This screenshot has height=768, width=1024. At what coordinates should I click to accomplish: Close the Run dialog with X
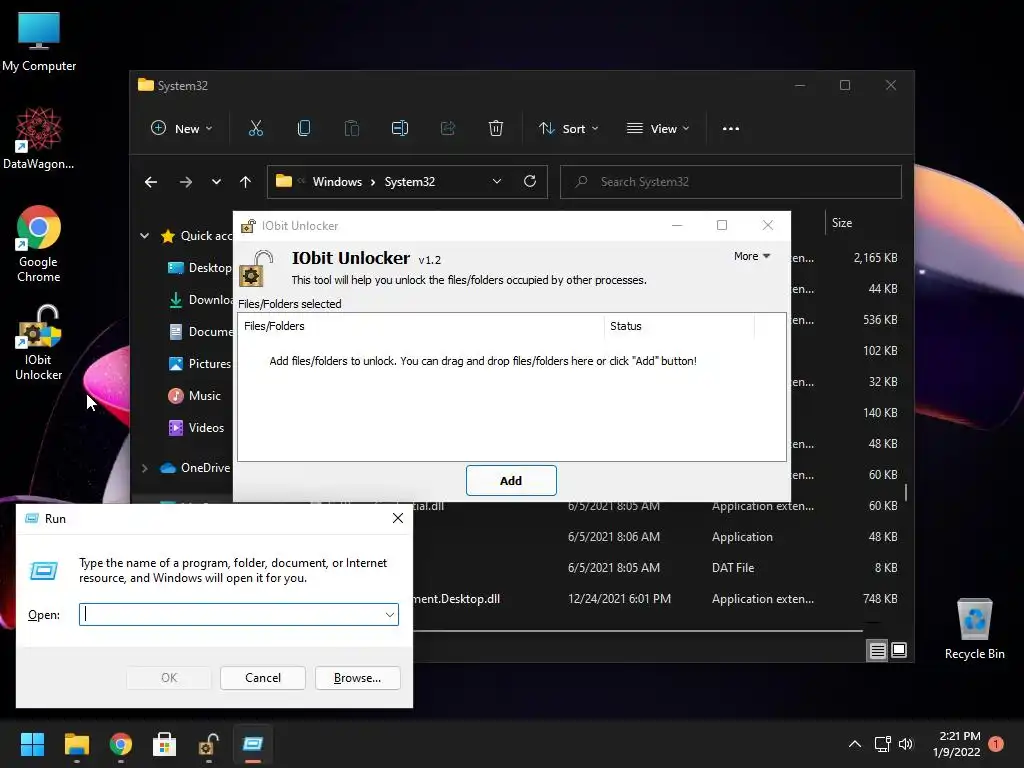tap(398, 518)
